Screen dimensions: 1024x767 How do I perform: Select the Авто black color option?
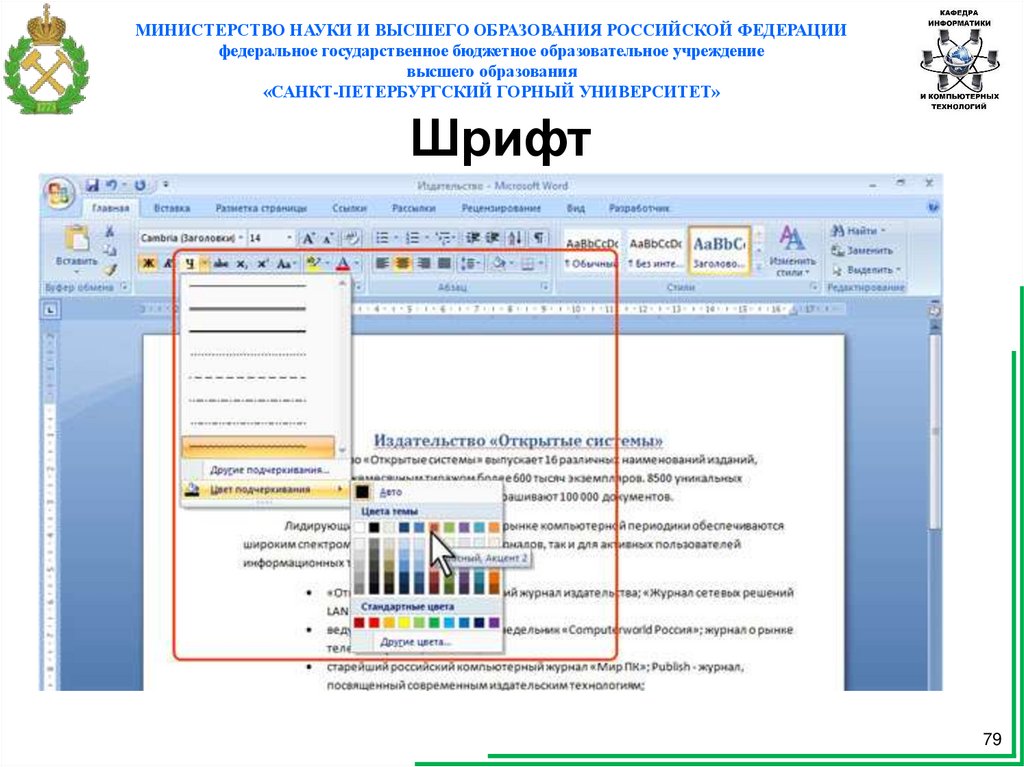click(428, 492)
